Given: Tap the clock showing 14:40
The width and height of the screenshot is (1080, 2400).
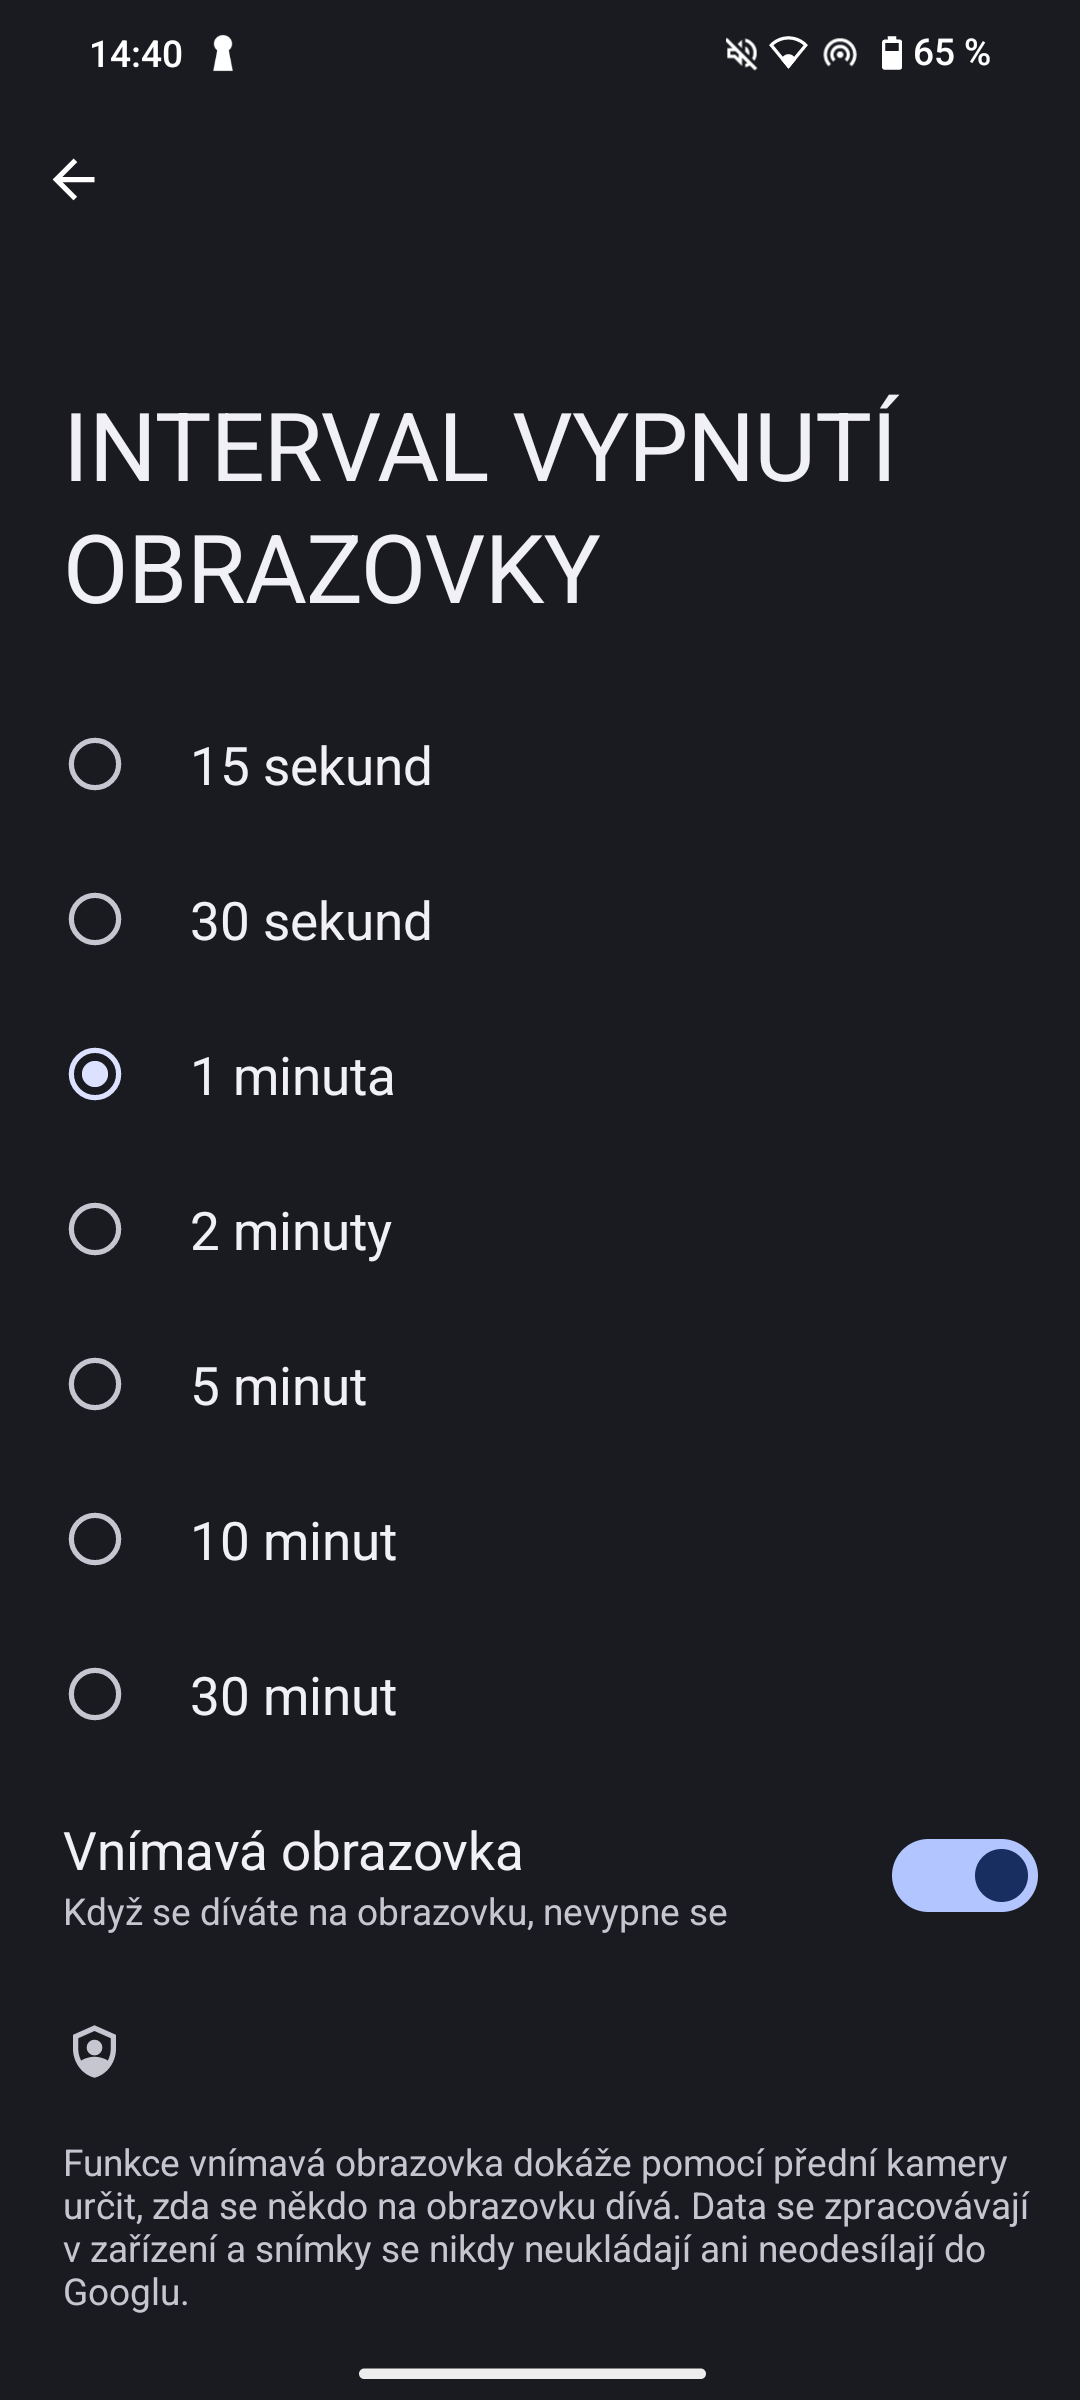Looking at the screenshot, I should click(136, 54).
